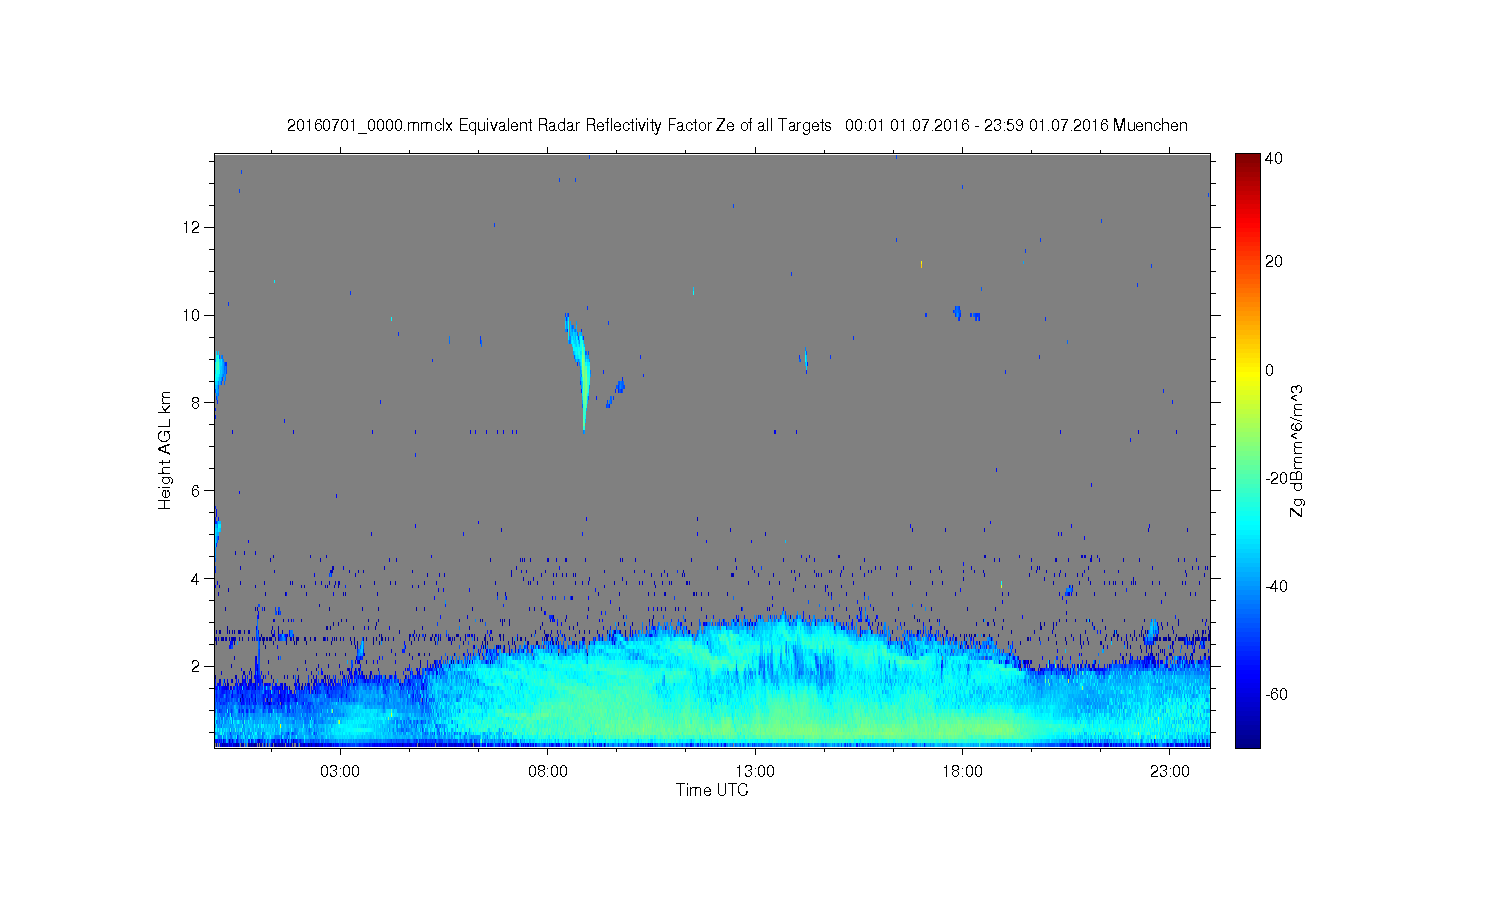This screenshot has height=900, width=1500.
Task: Click the 08:00 time tick label
Action: [548, 771]
